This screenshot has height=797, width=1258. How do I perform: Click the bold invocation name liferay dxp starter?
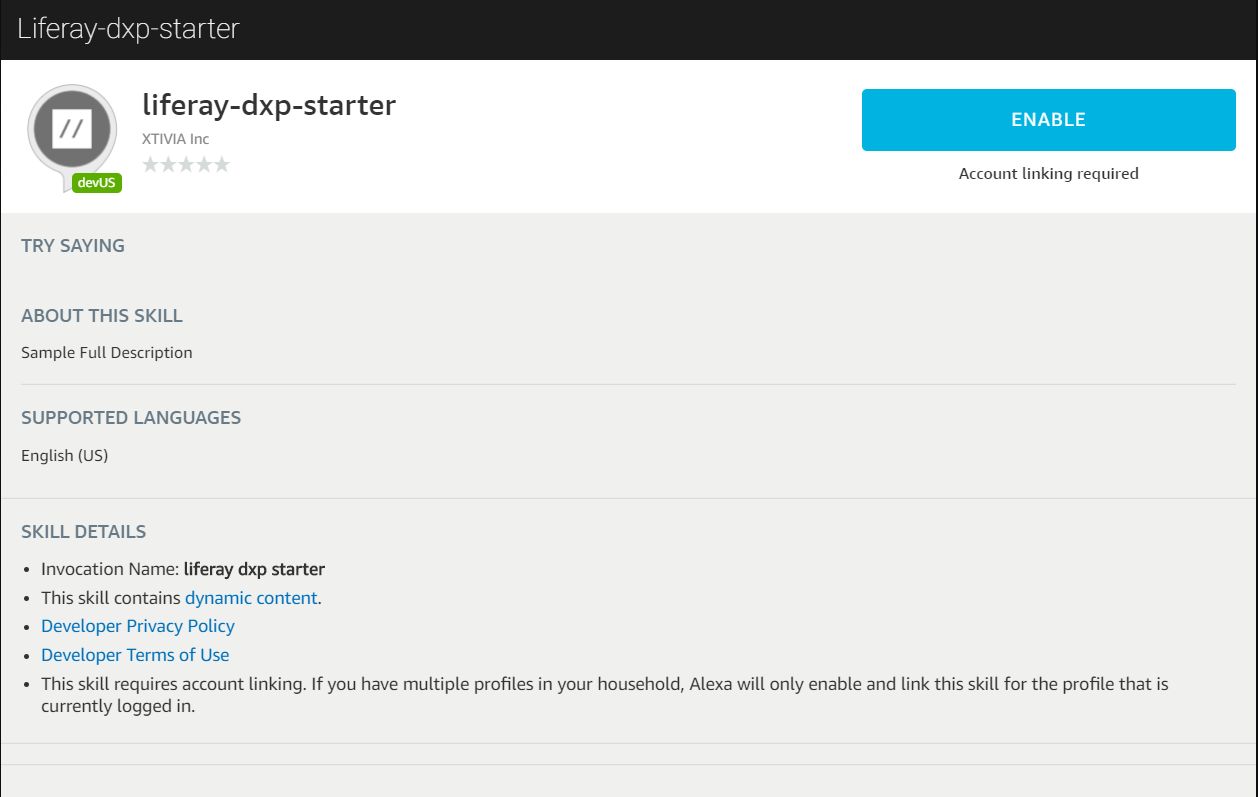[x=254, y=569]
